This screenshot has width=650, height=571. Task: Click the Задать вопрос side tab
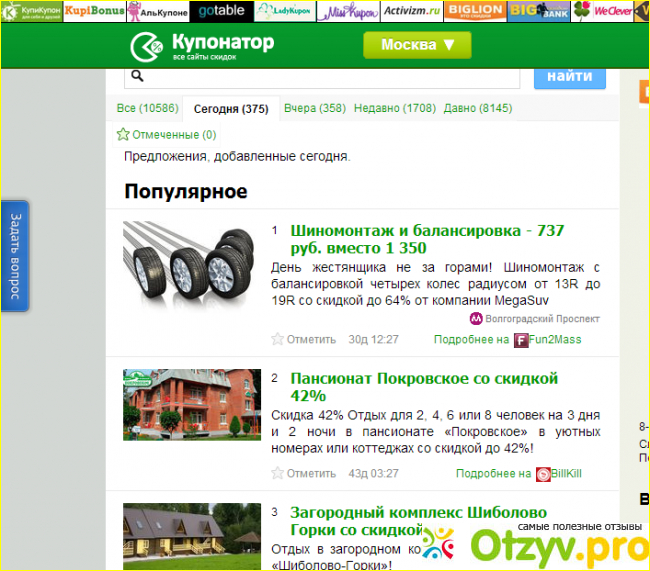(x=14, y=256)
